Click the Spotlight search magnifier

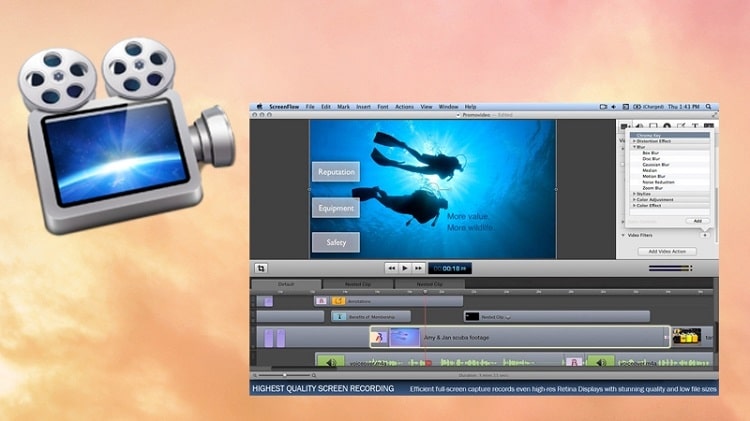click(x=708, y=107)
